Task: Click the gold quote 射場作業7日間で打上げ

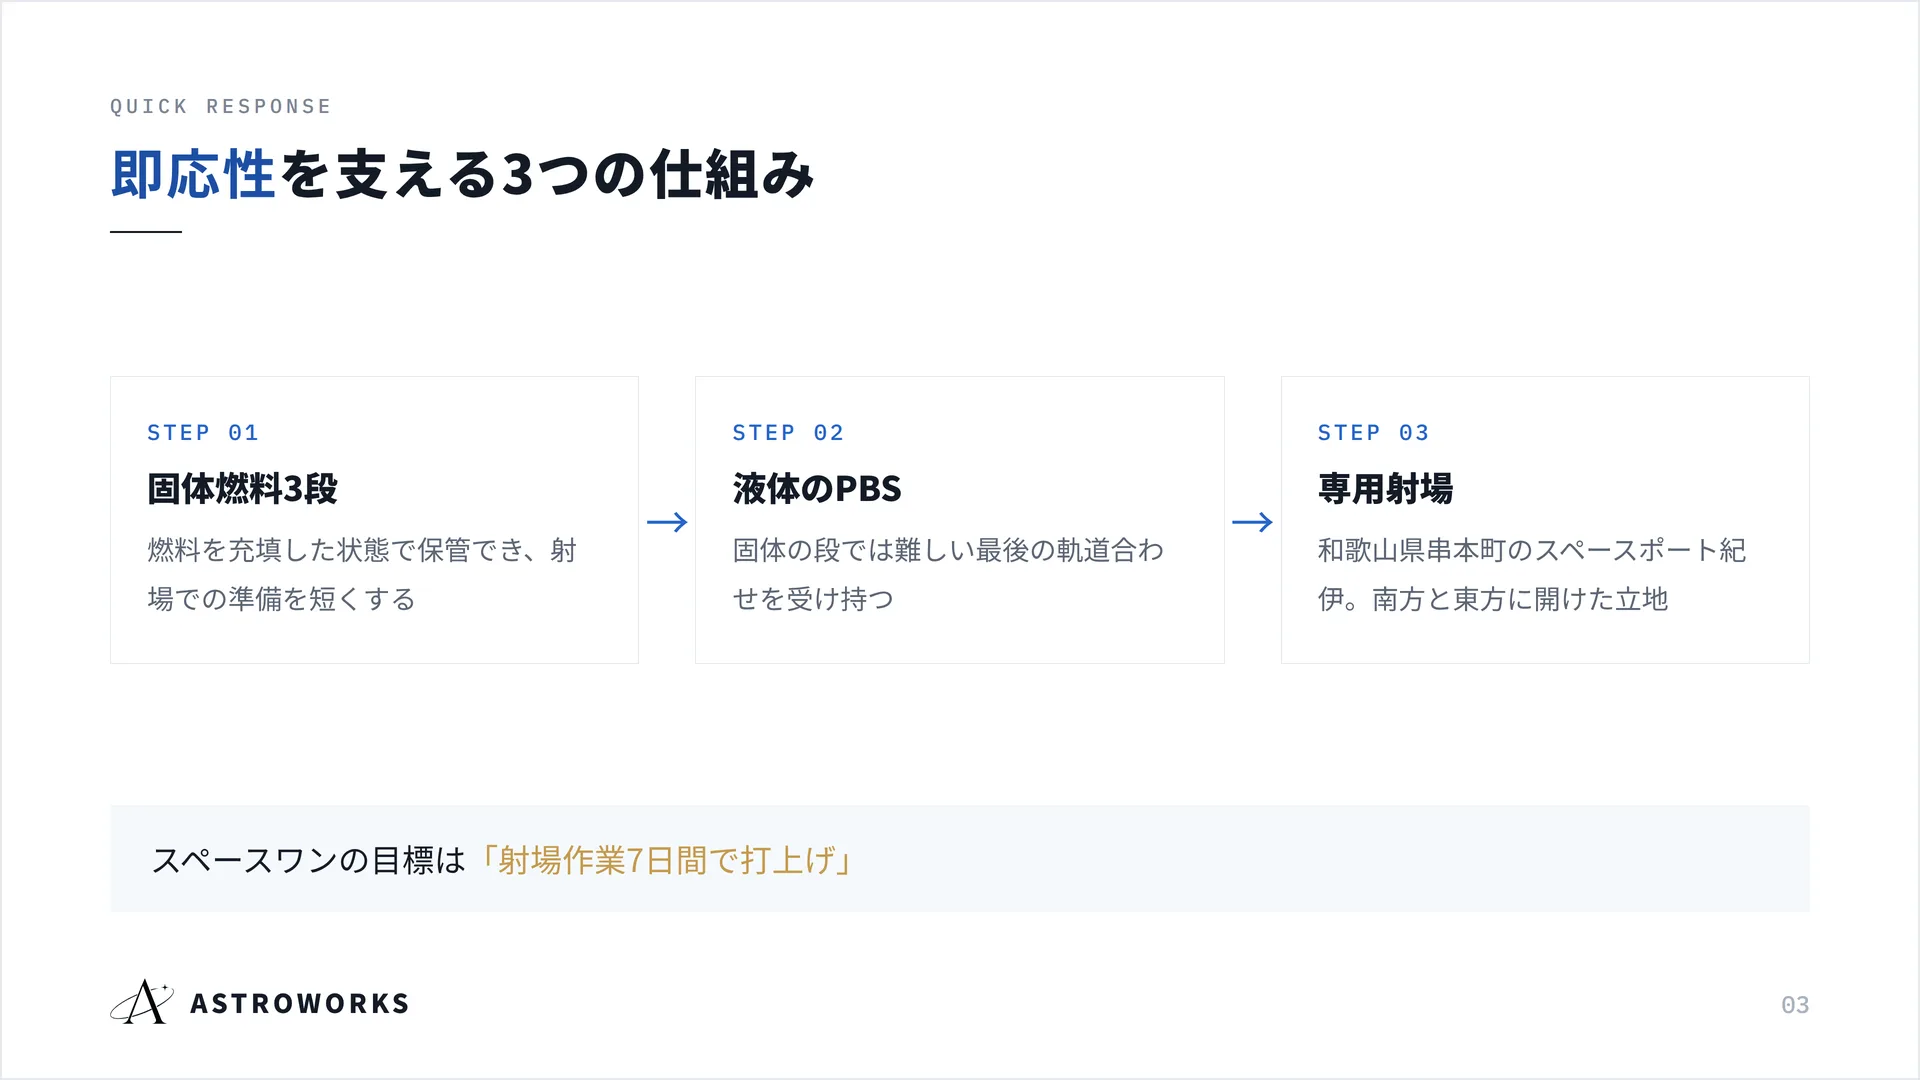Action: 667,860
